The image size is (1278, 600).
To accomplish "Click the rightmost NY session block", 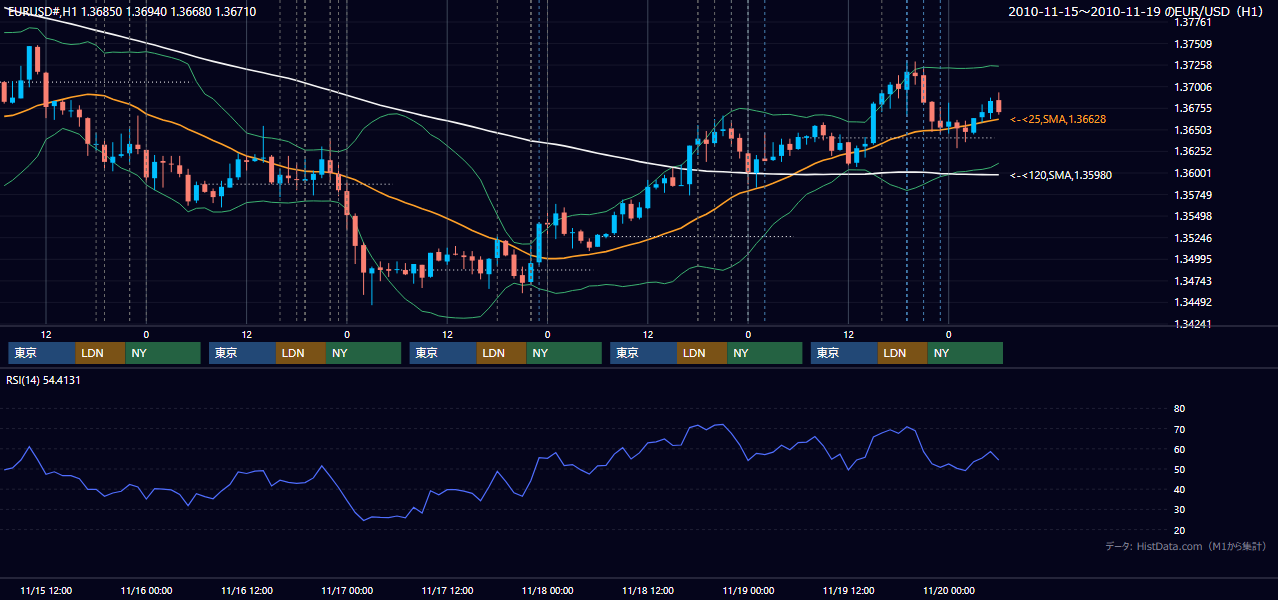I will (x=965, y=353).
